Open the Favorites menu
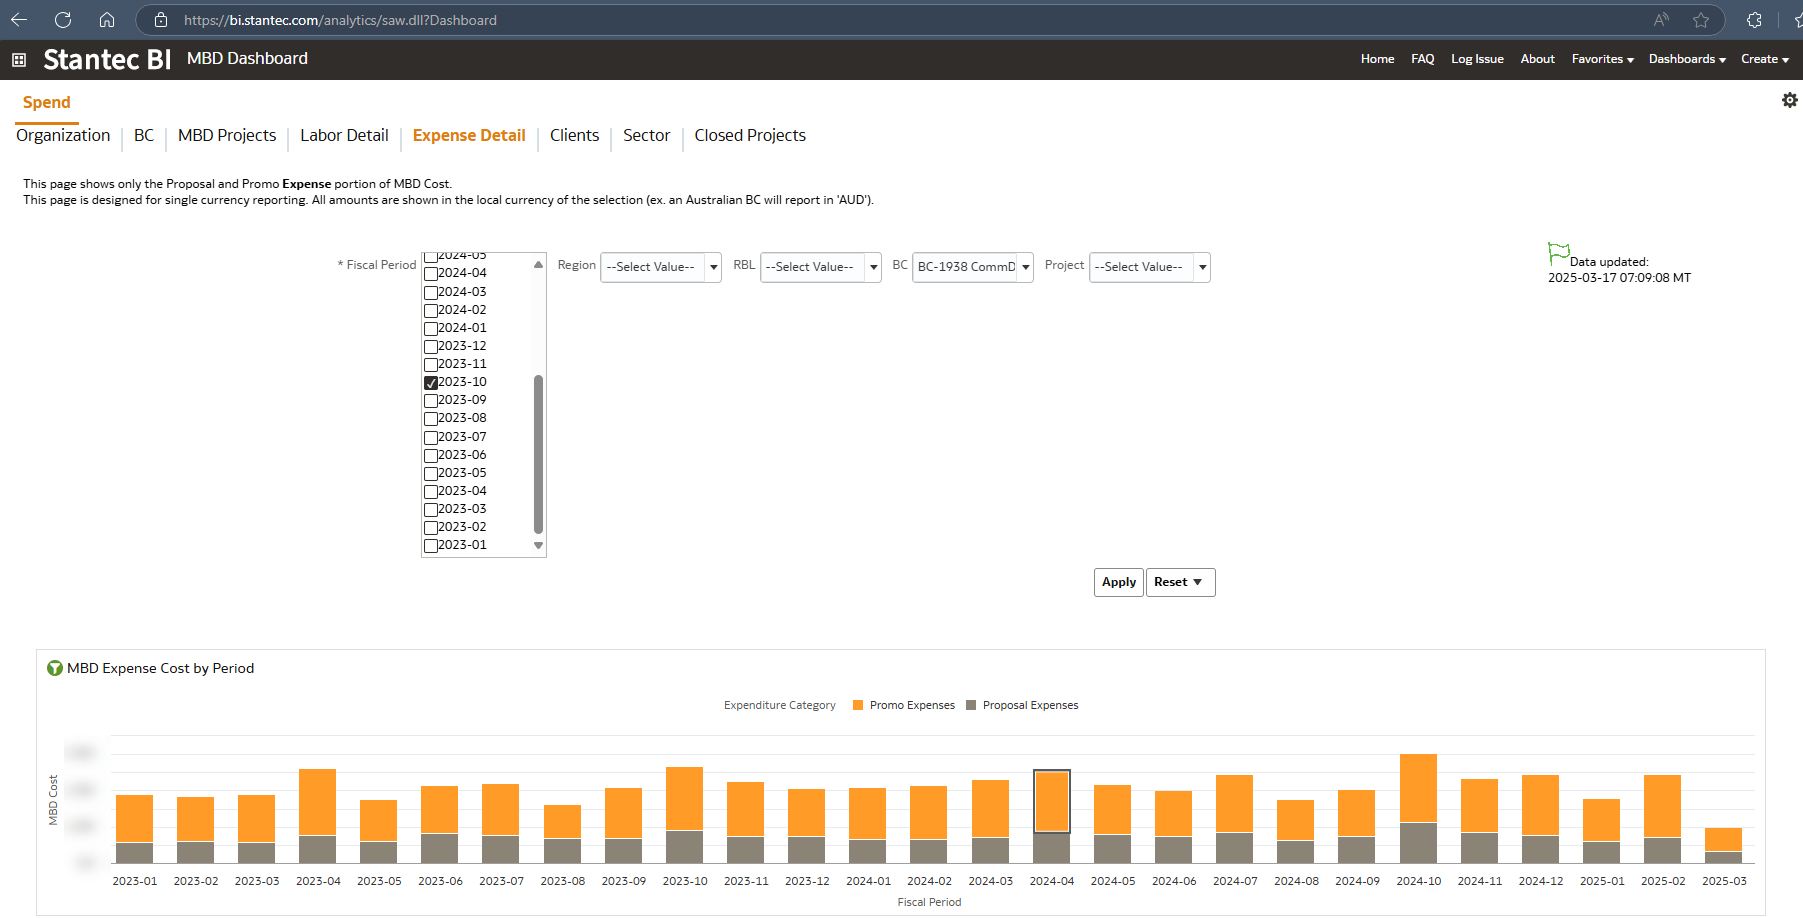 (1602, 59)
